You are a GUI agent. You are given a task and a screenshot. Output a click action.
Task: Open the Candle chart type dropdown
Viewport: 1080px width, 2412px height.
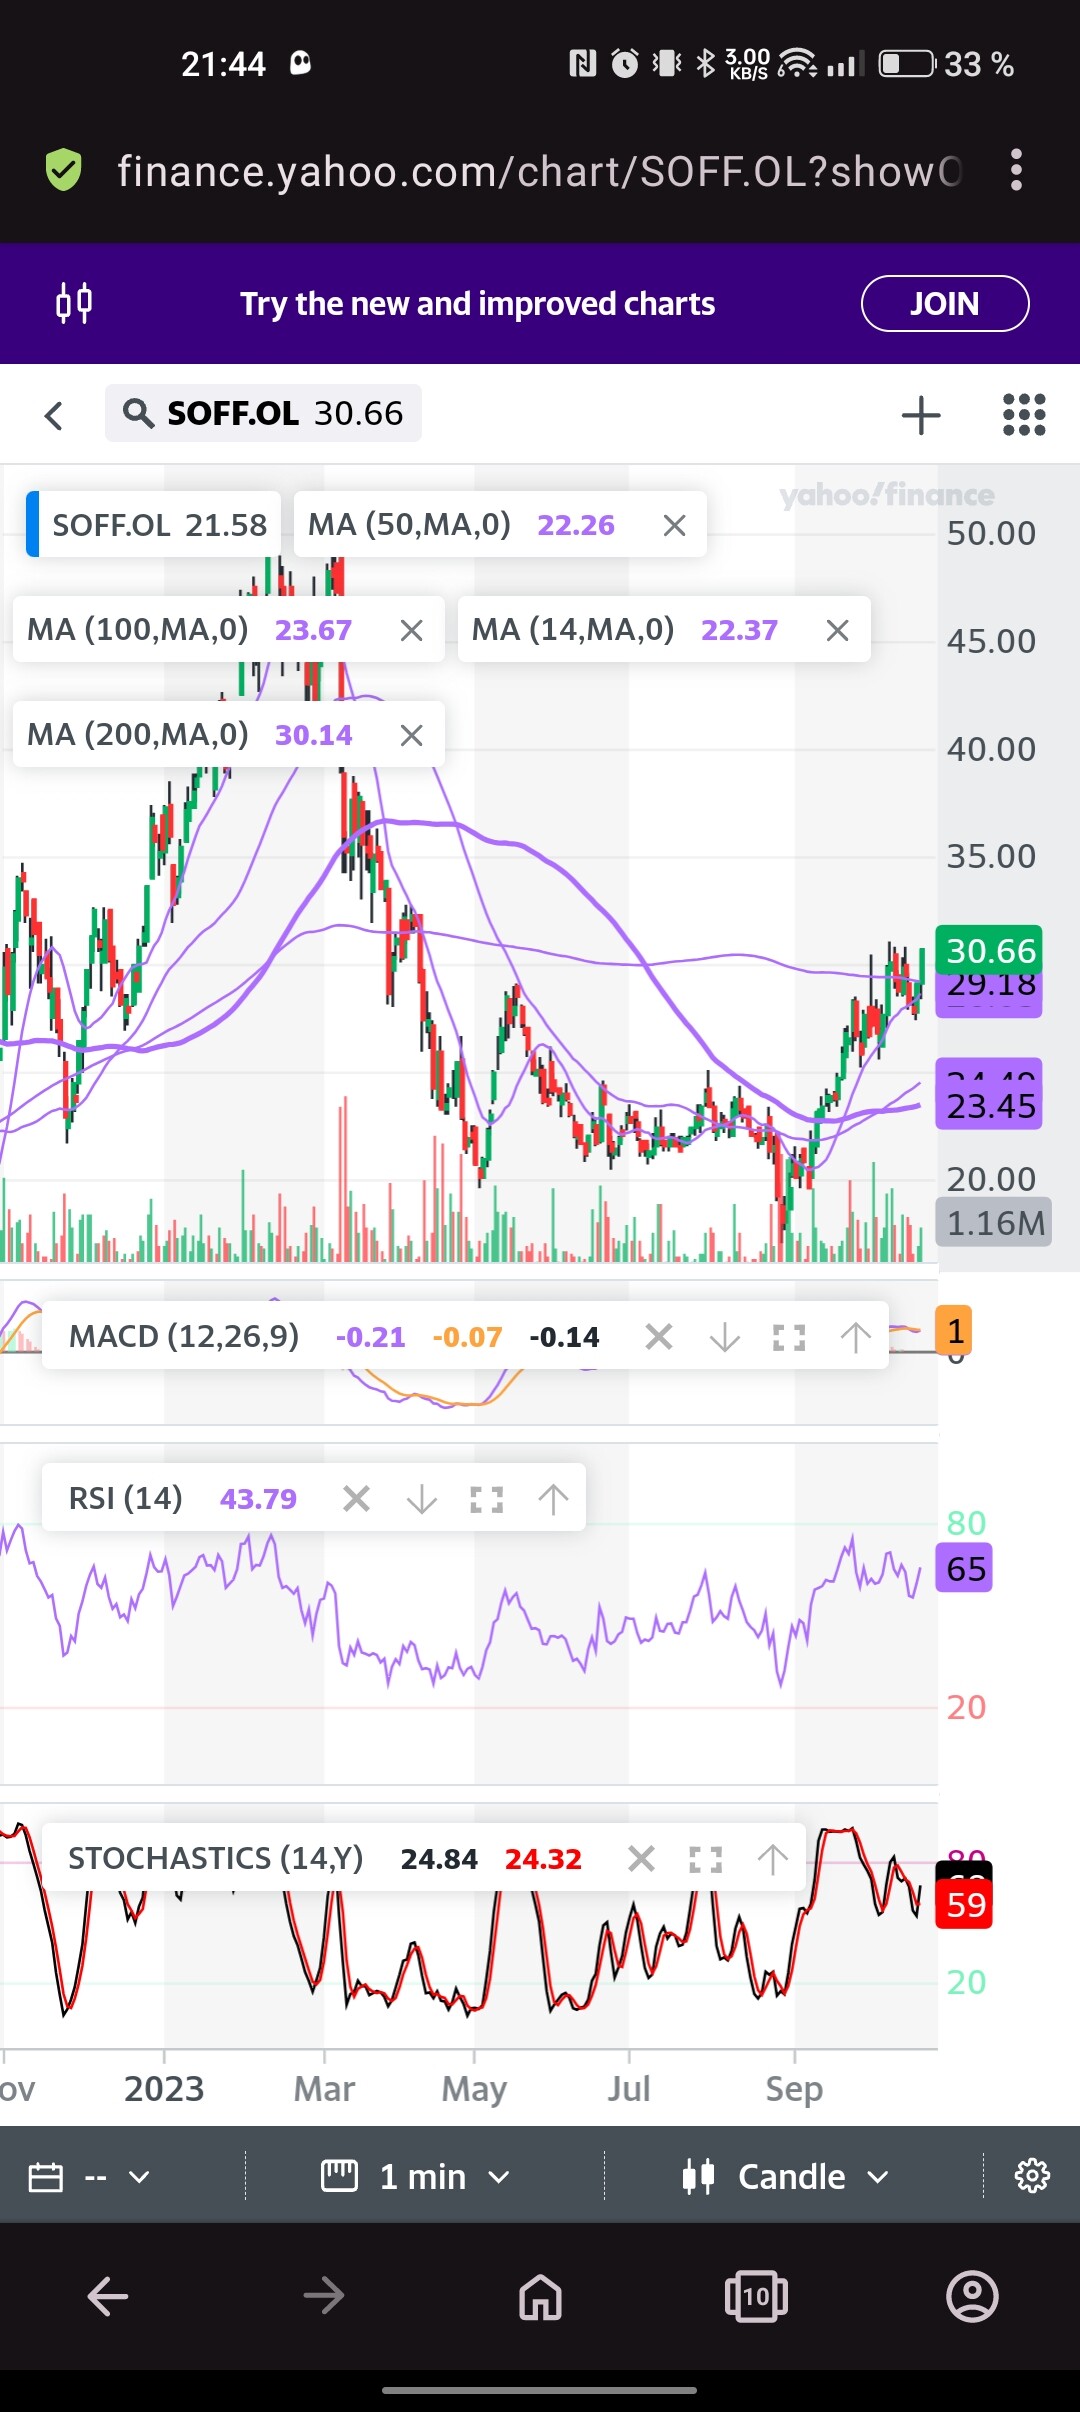(785, 2177)
